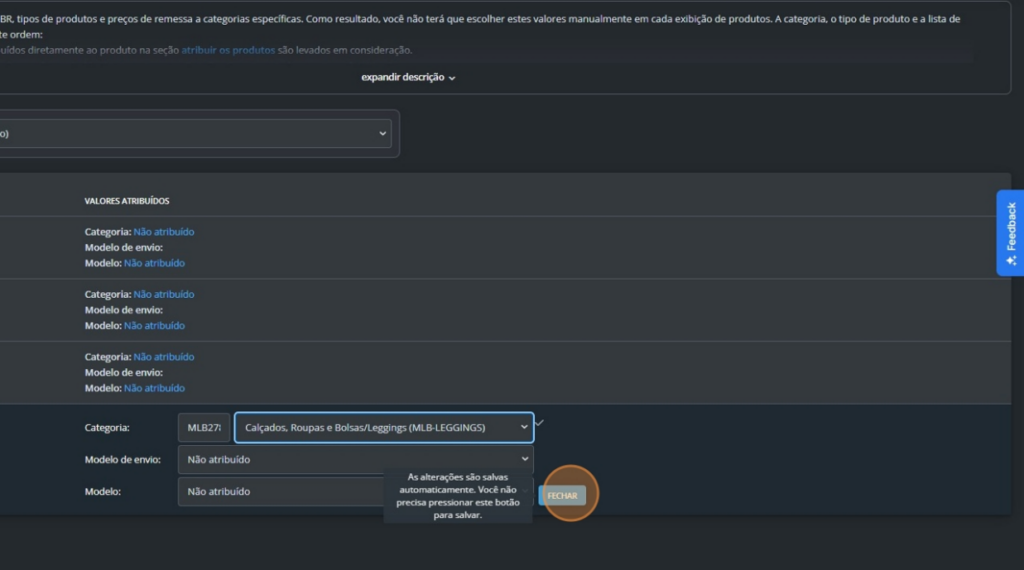Expand the description via expandir descrição
The width and height of the screenshot is (1024, 570).
402,77
